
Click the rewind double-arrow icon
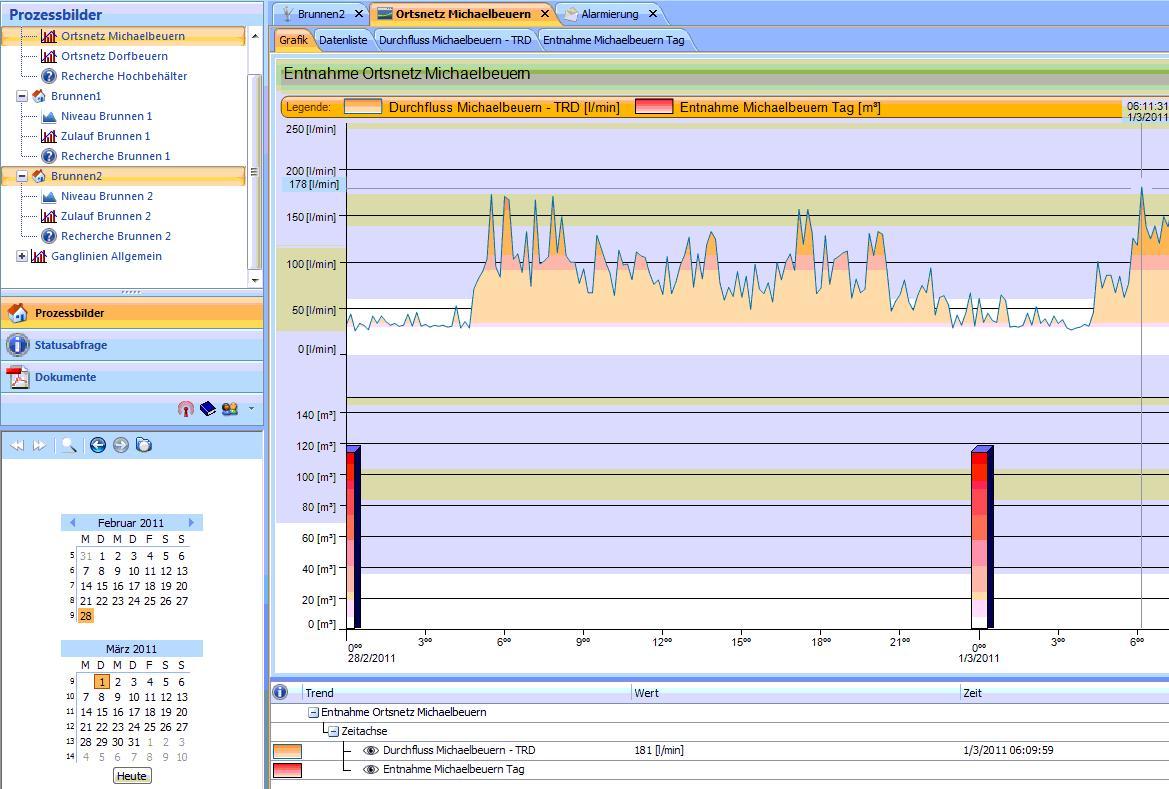coord(17,445)
